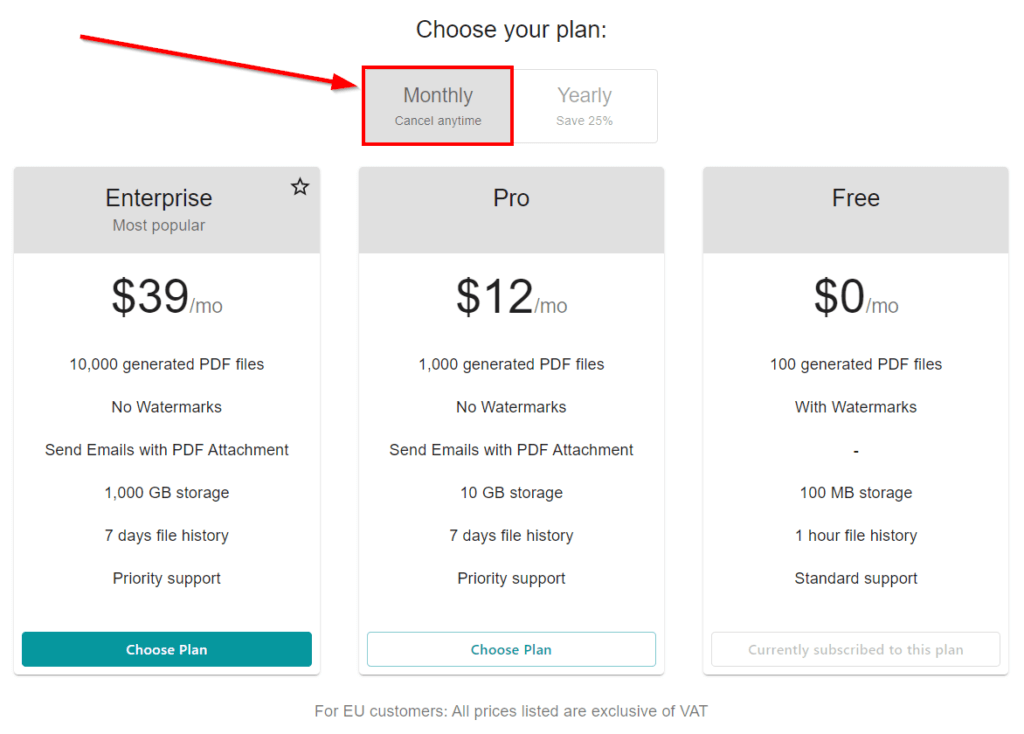Viewport: 1024px width, 734px height.
Task: Click the Pro plan header
Action: click(511, 199)
